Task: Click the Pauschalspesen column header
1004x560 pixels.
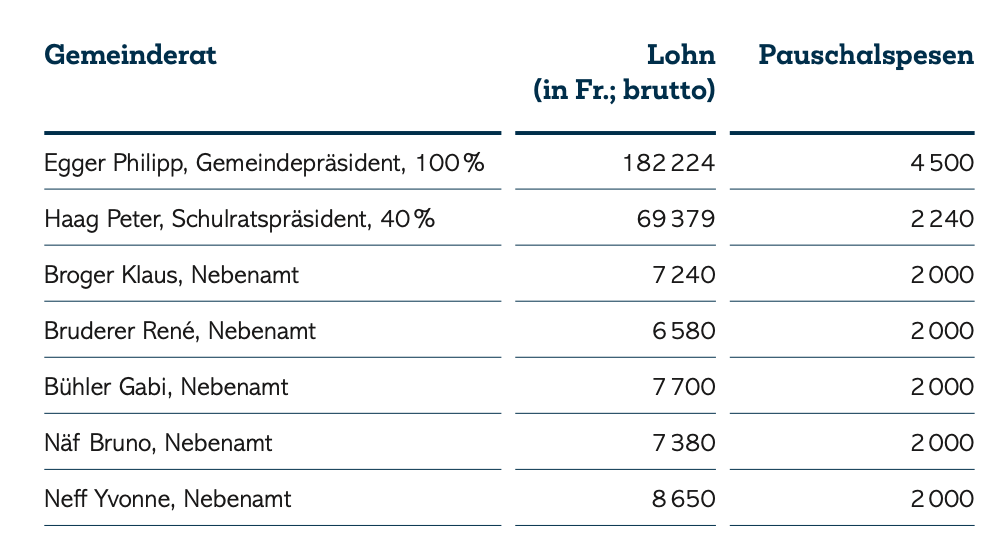Action: 866,55
